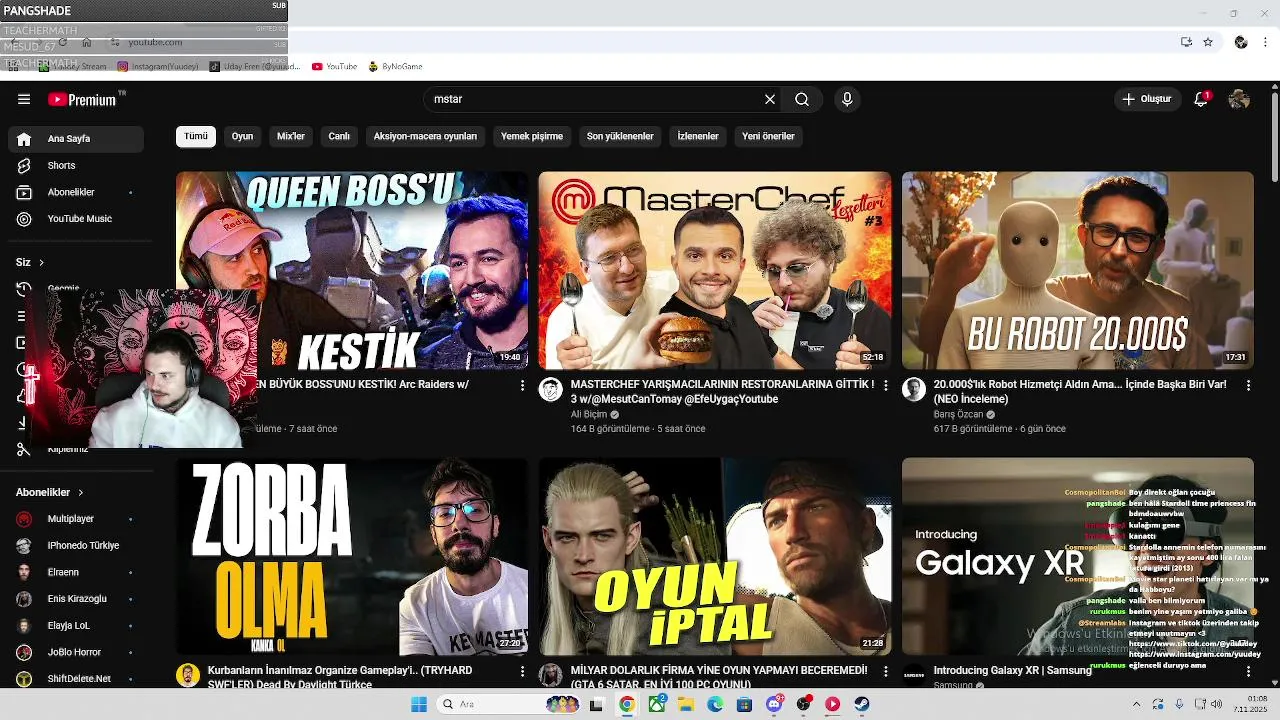
Task: Open the Multiplayer channel subscription
Action: point(76,519)
